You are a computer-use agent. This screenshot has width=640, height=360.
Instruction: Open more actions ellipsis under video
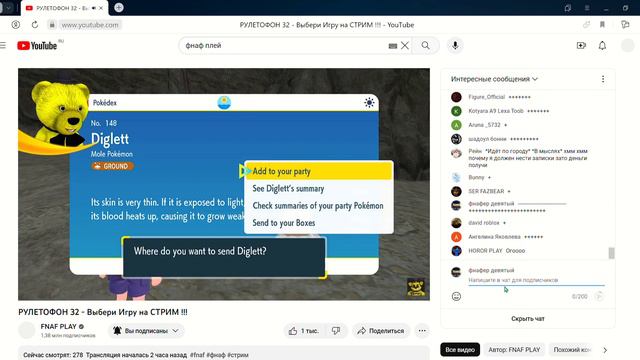[x=422, y=331]
